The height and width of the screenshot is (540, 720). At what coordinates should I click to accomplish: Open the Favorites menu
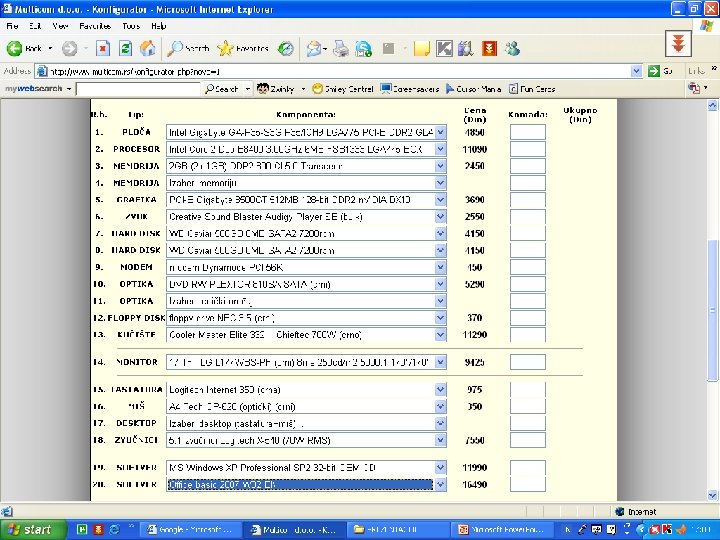[95, 26]
